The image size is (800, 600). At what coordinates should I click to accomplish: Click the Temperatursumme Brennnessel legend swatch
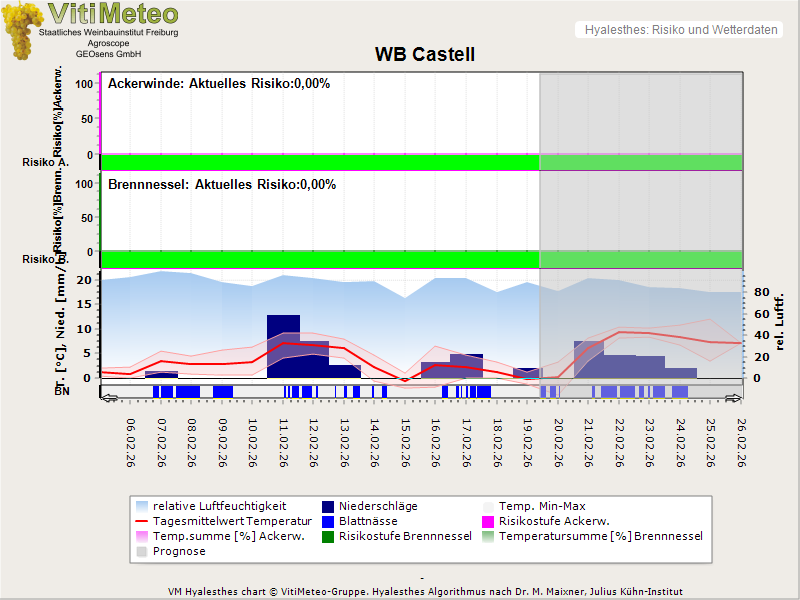[x=487, y=536]
